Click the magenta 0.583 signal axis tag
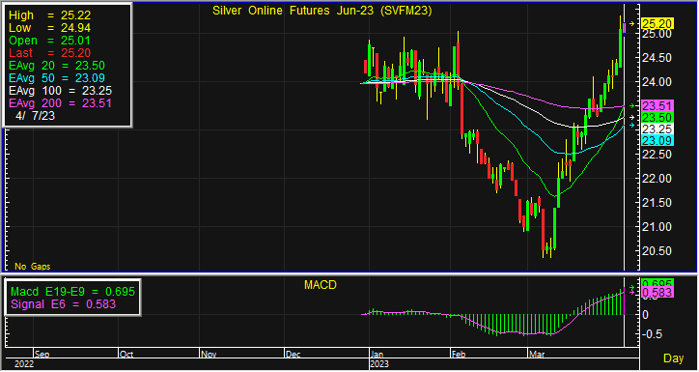The image size is (699, 372). [657, 293]
